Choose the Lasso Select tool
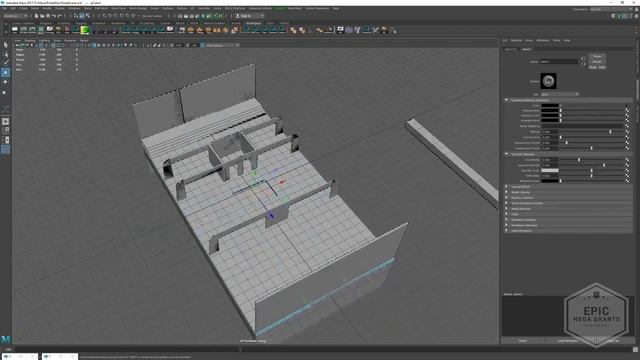The width and height of the screenshot is (640, 360). tap(5, 54)
